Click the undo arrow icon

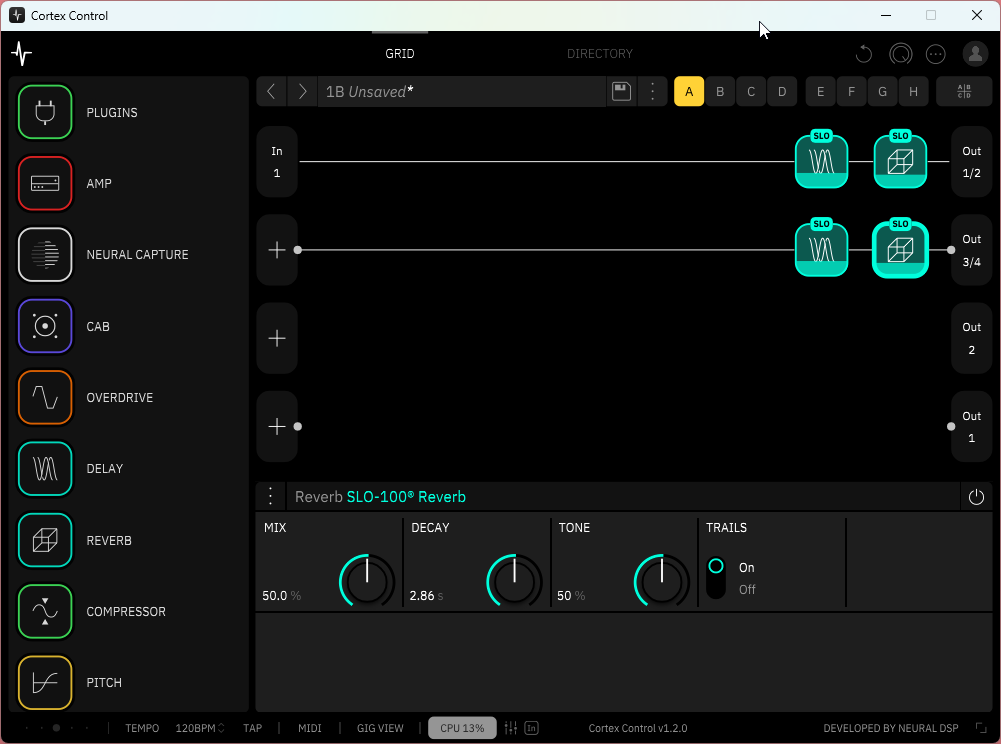[864, 54]
